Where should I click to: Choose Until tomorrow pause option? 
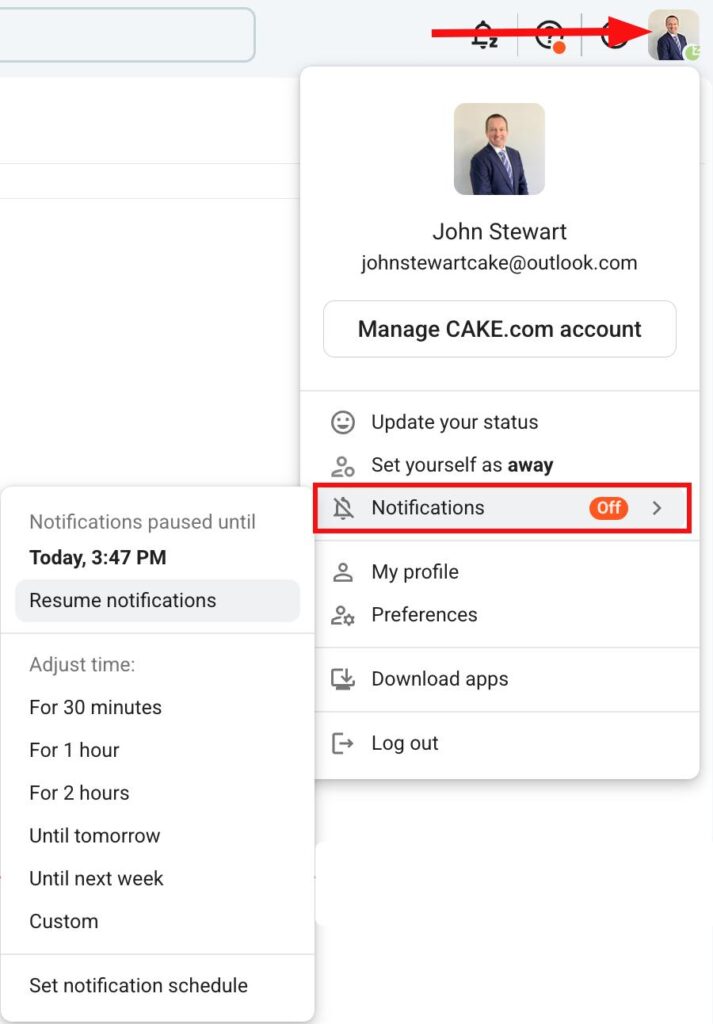[94, 836]
